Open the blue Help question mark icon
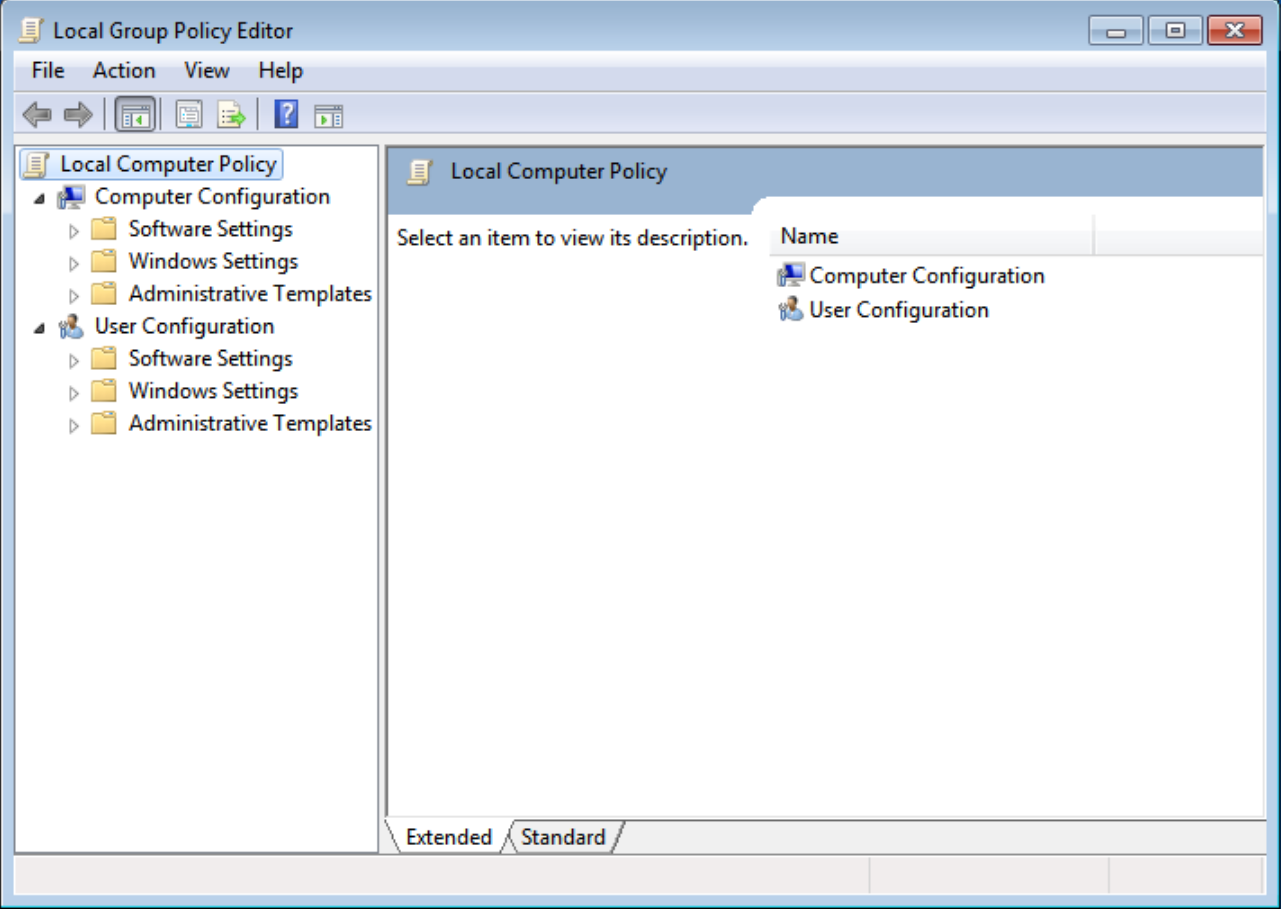 click(x=286, y=114)
